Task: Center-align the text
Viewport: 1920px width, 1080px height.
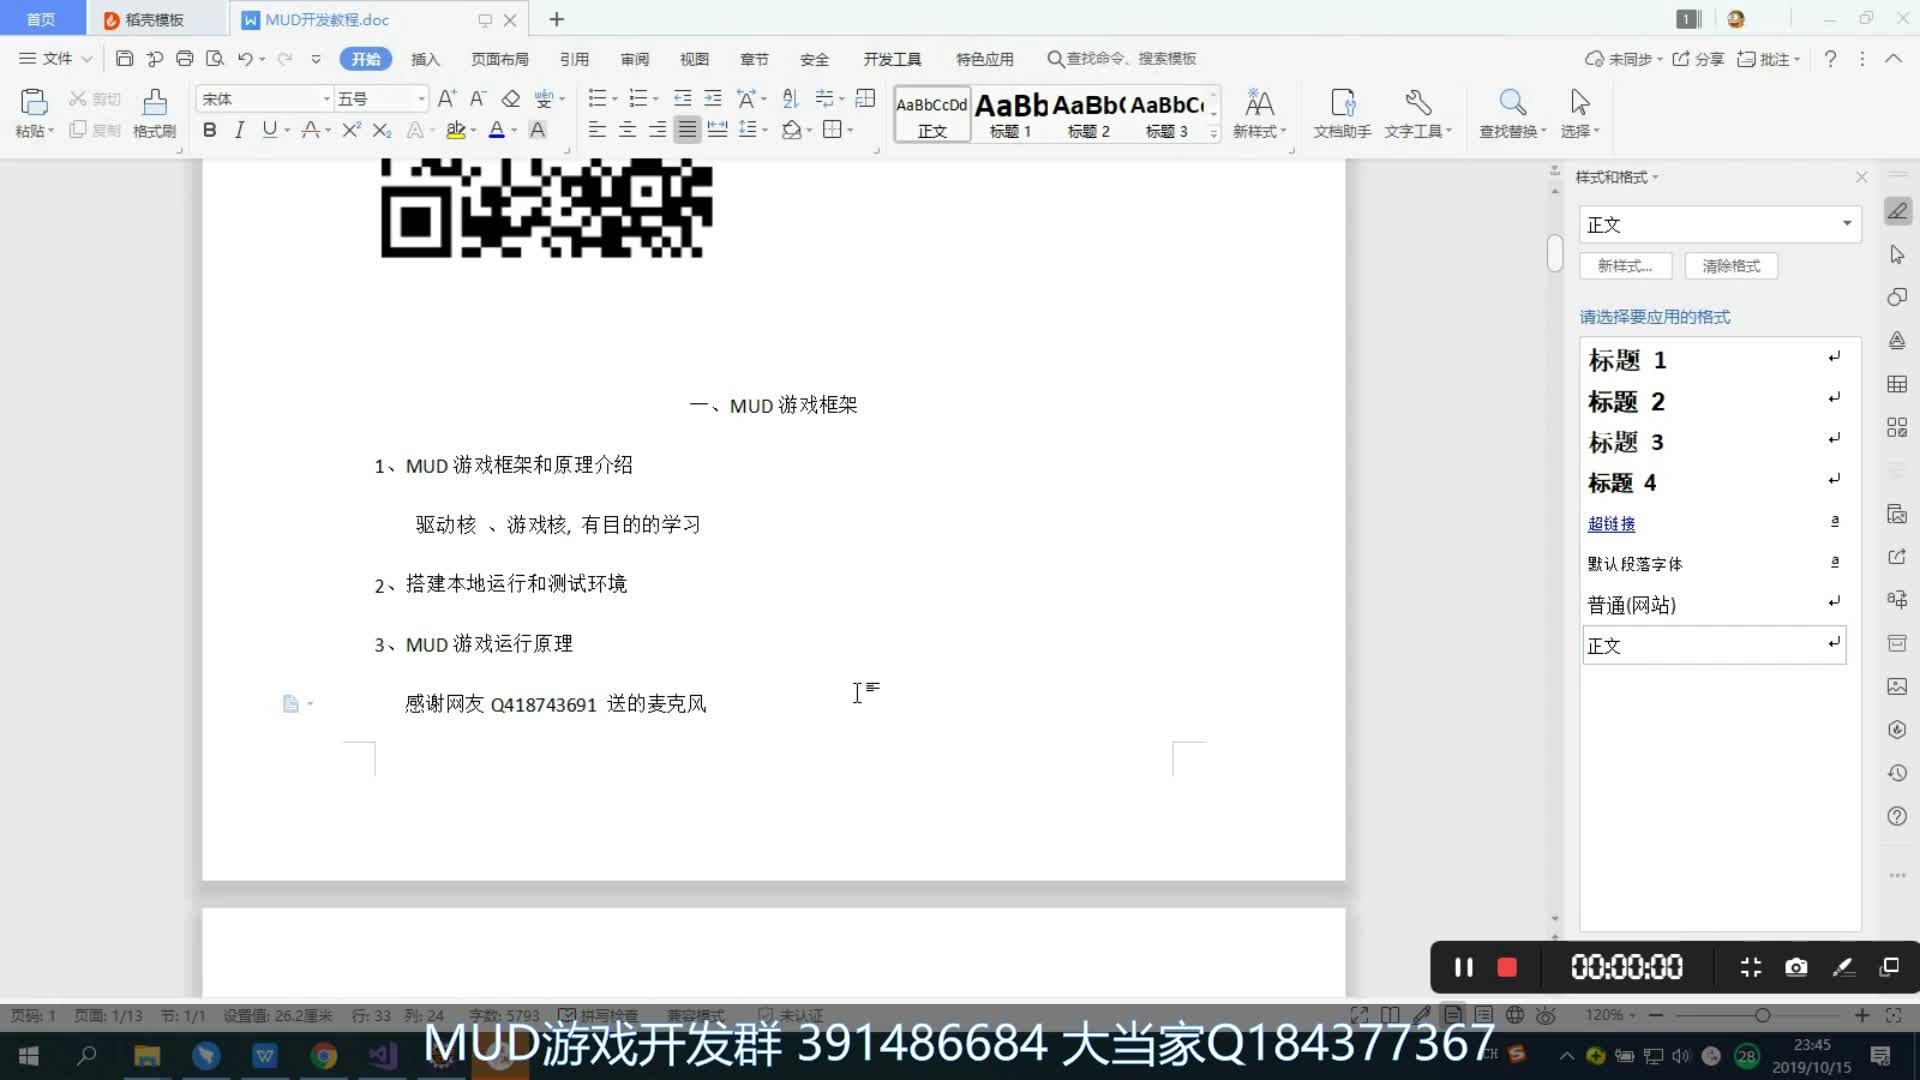Action: [627, 130]
